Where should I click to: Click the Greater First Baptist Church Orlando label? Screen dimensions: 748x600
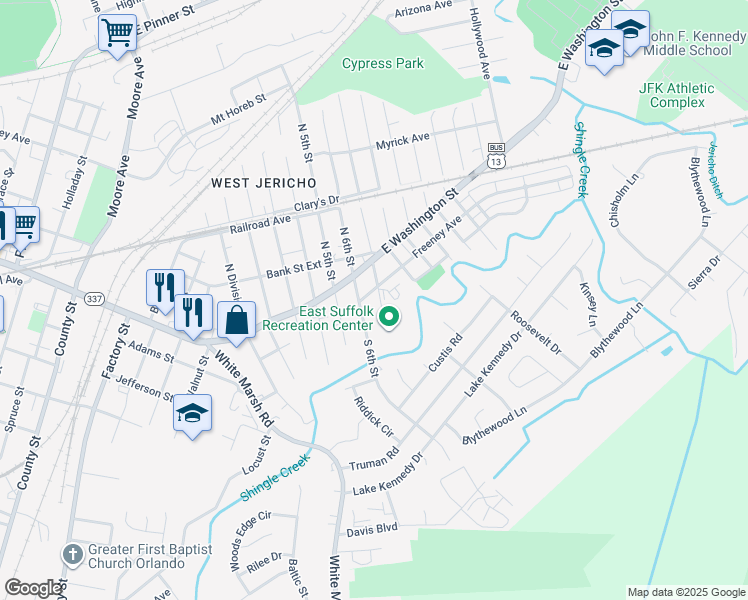point(150,556)
